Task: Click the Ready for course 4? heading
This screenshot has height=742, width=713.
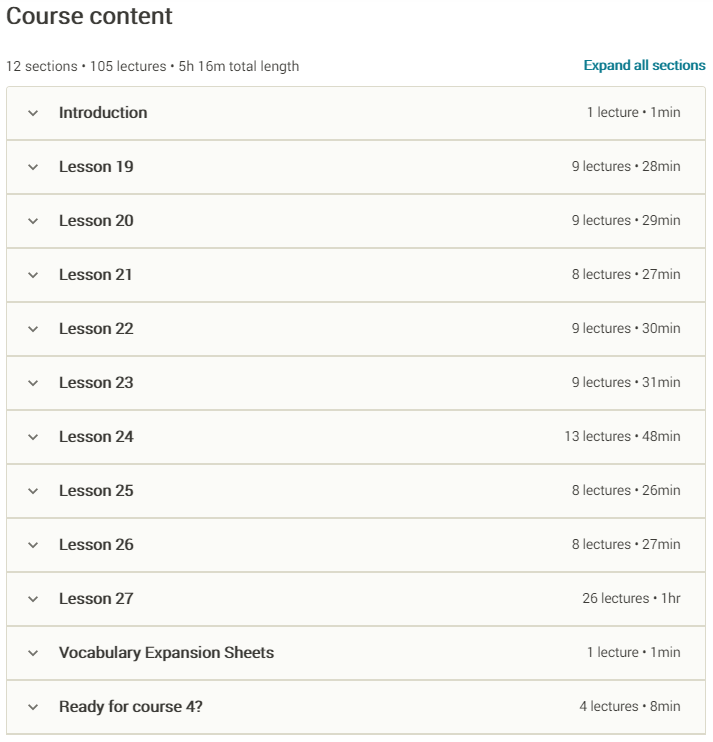Action: [x=131, y=707]
